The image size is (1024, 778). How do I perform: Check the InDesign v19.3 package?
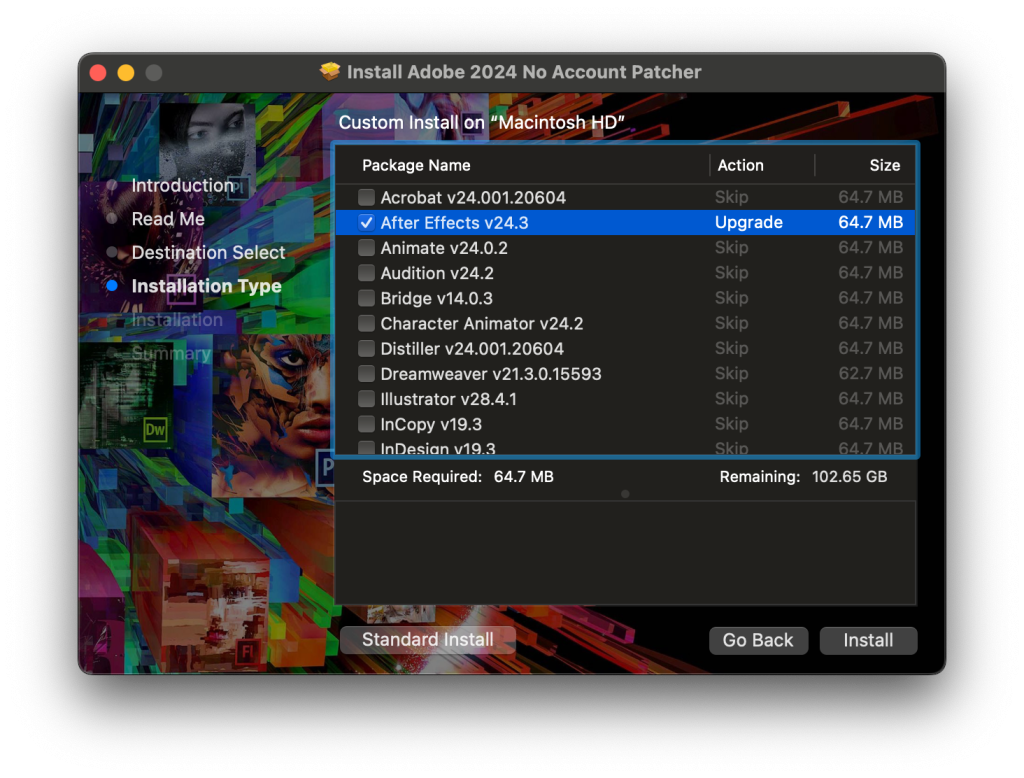[x=366, y=448]
